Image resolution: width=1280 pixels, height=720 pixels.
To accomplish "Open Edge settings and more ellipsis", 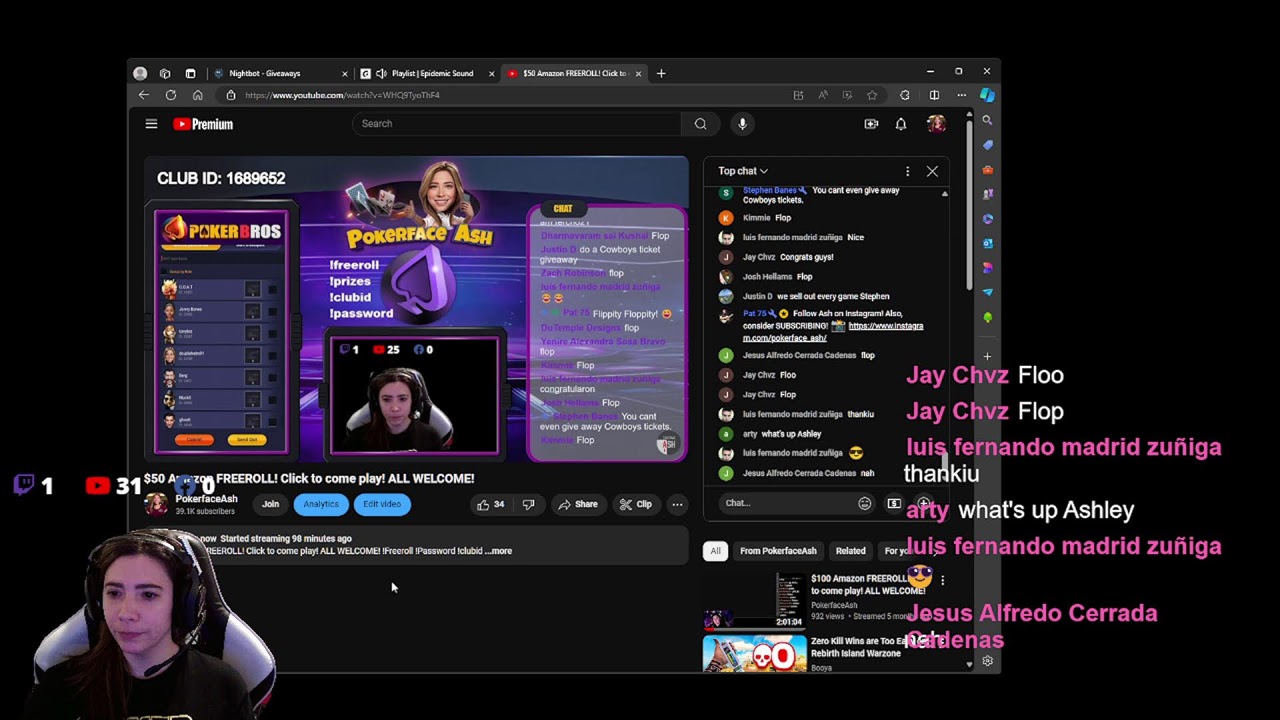I will point(961,95).
